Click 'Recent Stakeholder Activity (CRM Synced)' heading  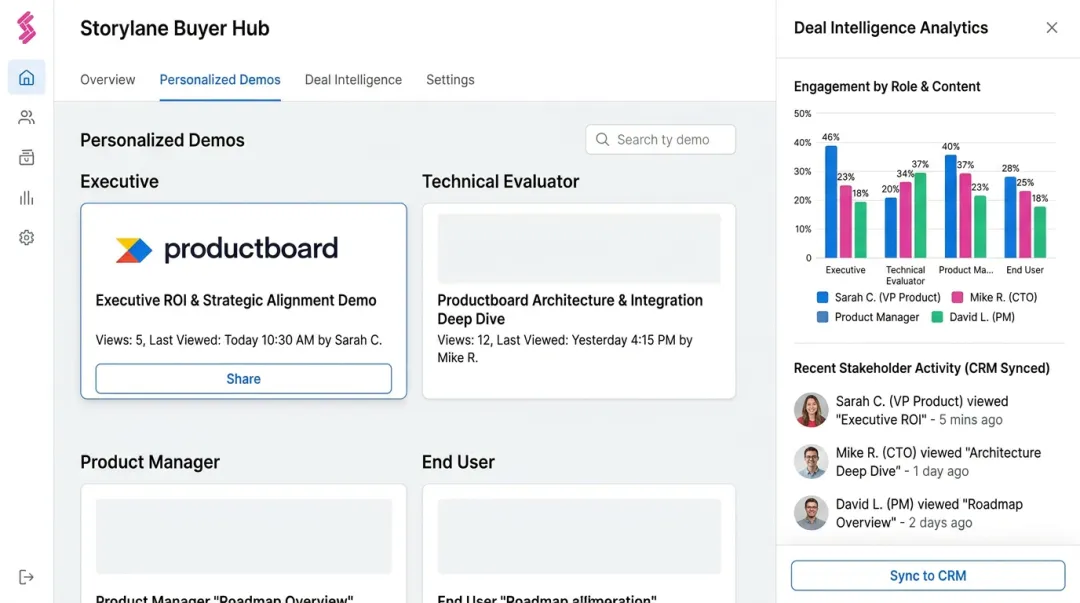point(922,368)
